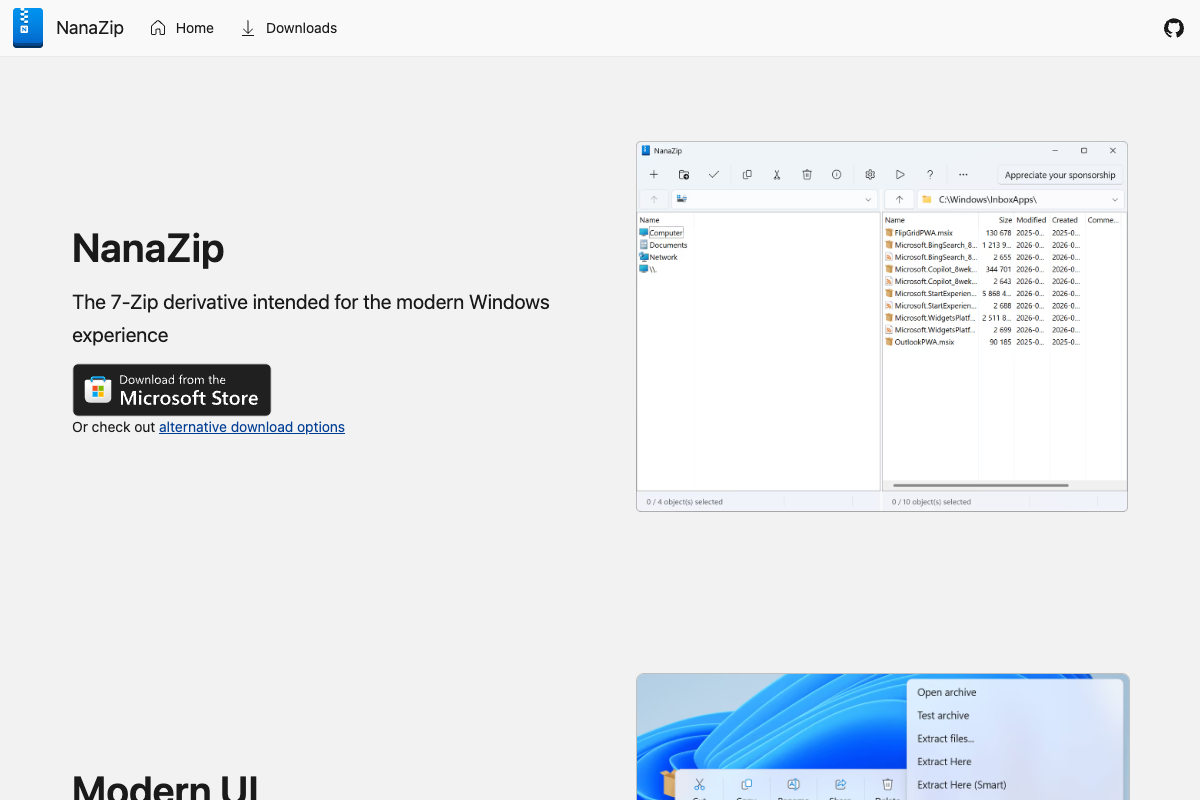1200x800 pixels.
Task: Click the scissors Move toolbar icon
Action: point(776,174)
